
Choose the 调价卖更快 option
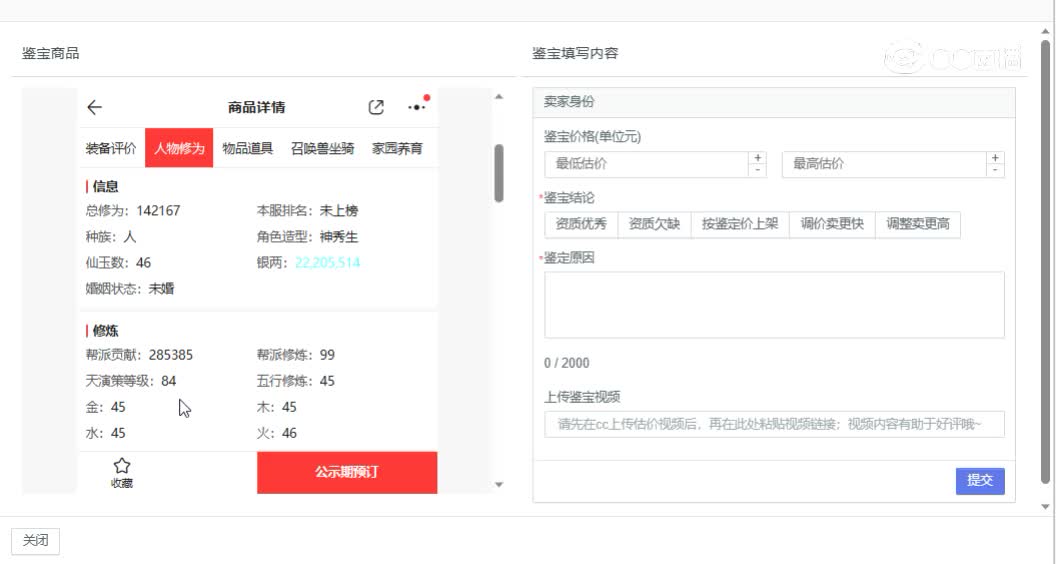(x=832, y=224)
